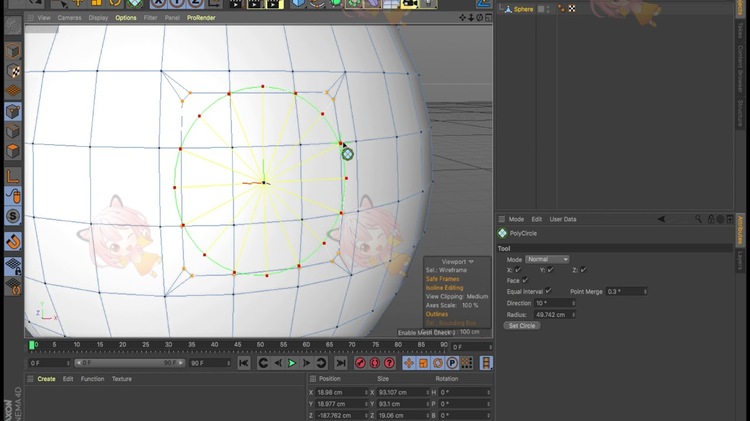Go to next keyframe
This screenshot has height=421, width=750.
pyautogui.click(x=321, y=363)
